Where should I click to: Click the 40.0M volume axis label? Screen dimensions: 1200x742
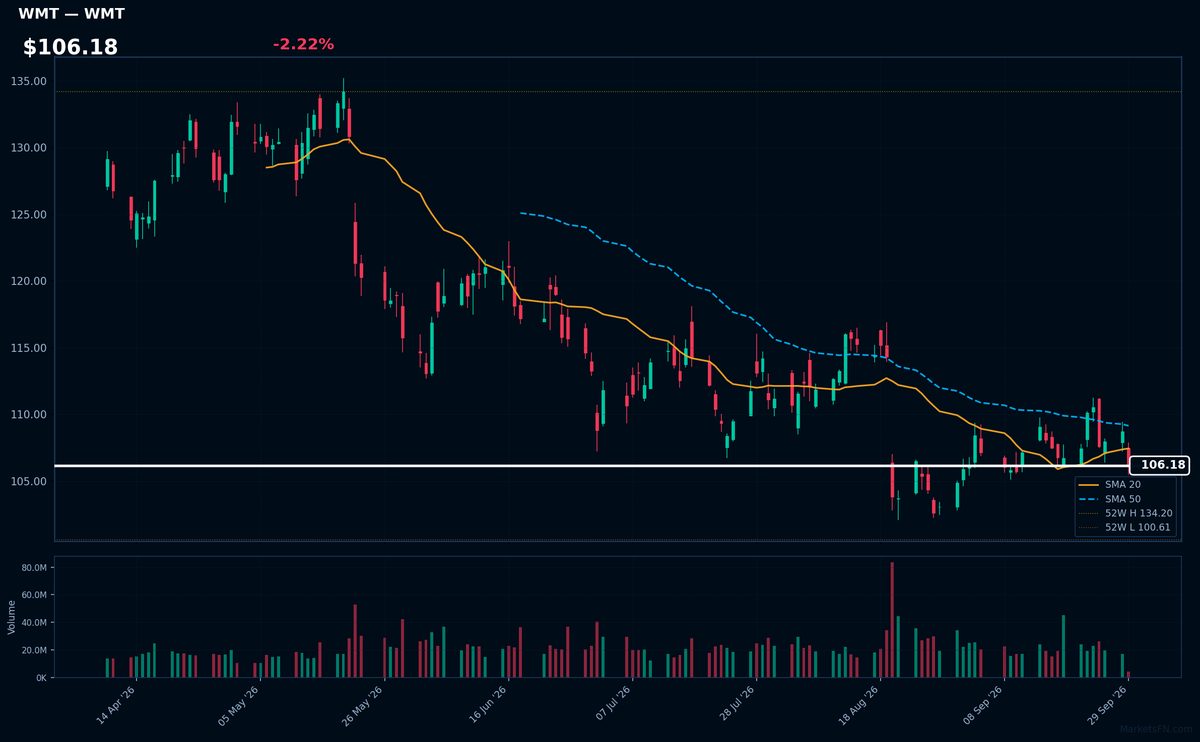tap(34, 623)
